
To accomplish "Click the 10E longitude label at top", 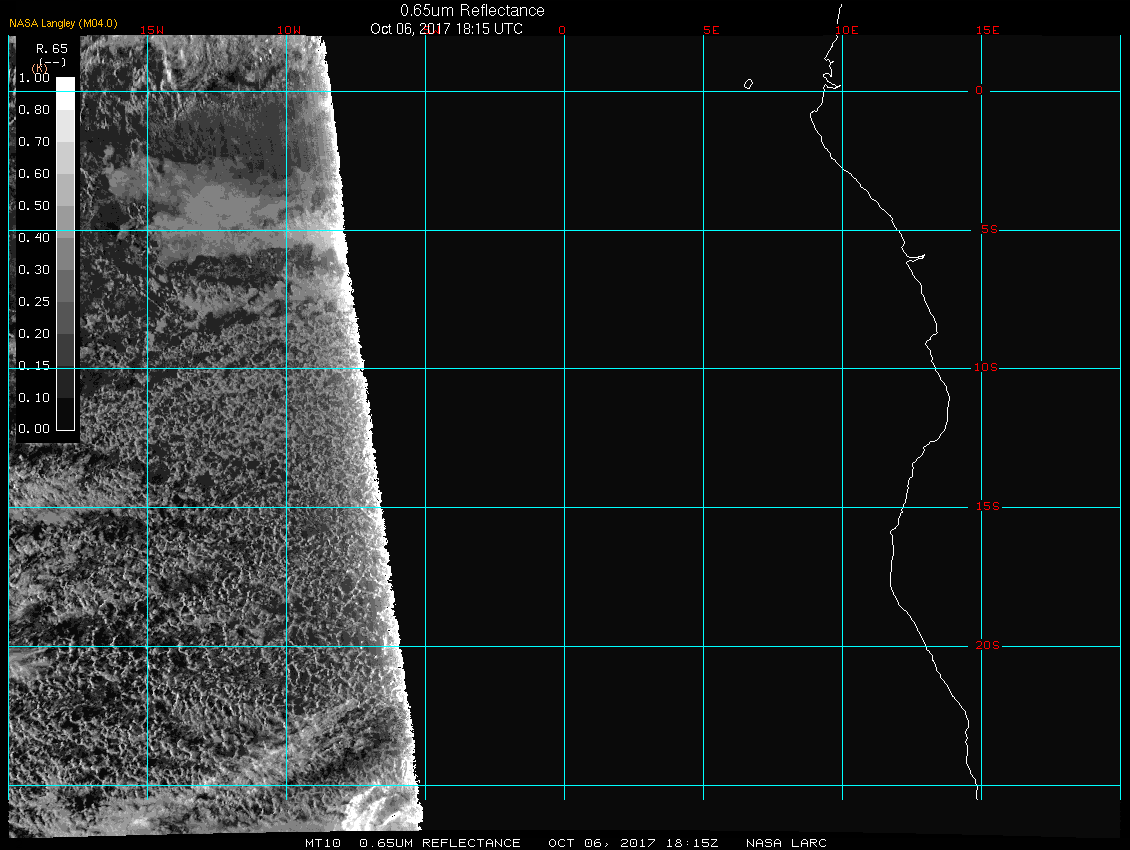I will coord(847,30).
